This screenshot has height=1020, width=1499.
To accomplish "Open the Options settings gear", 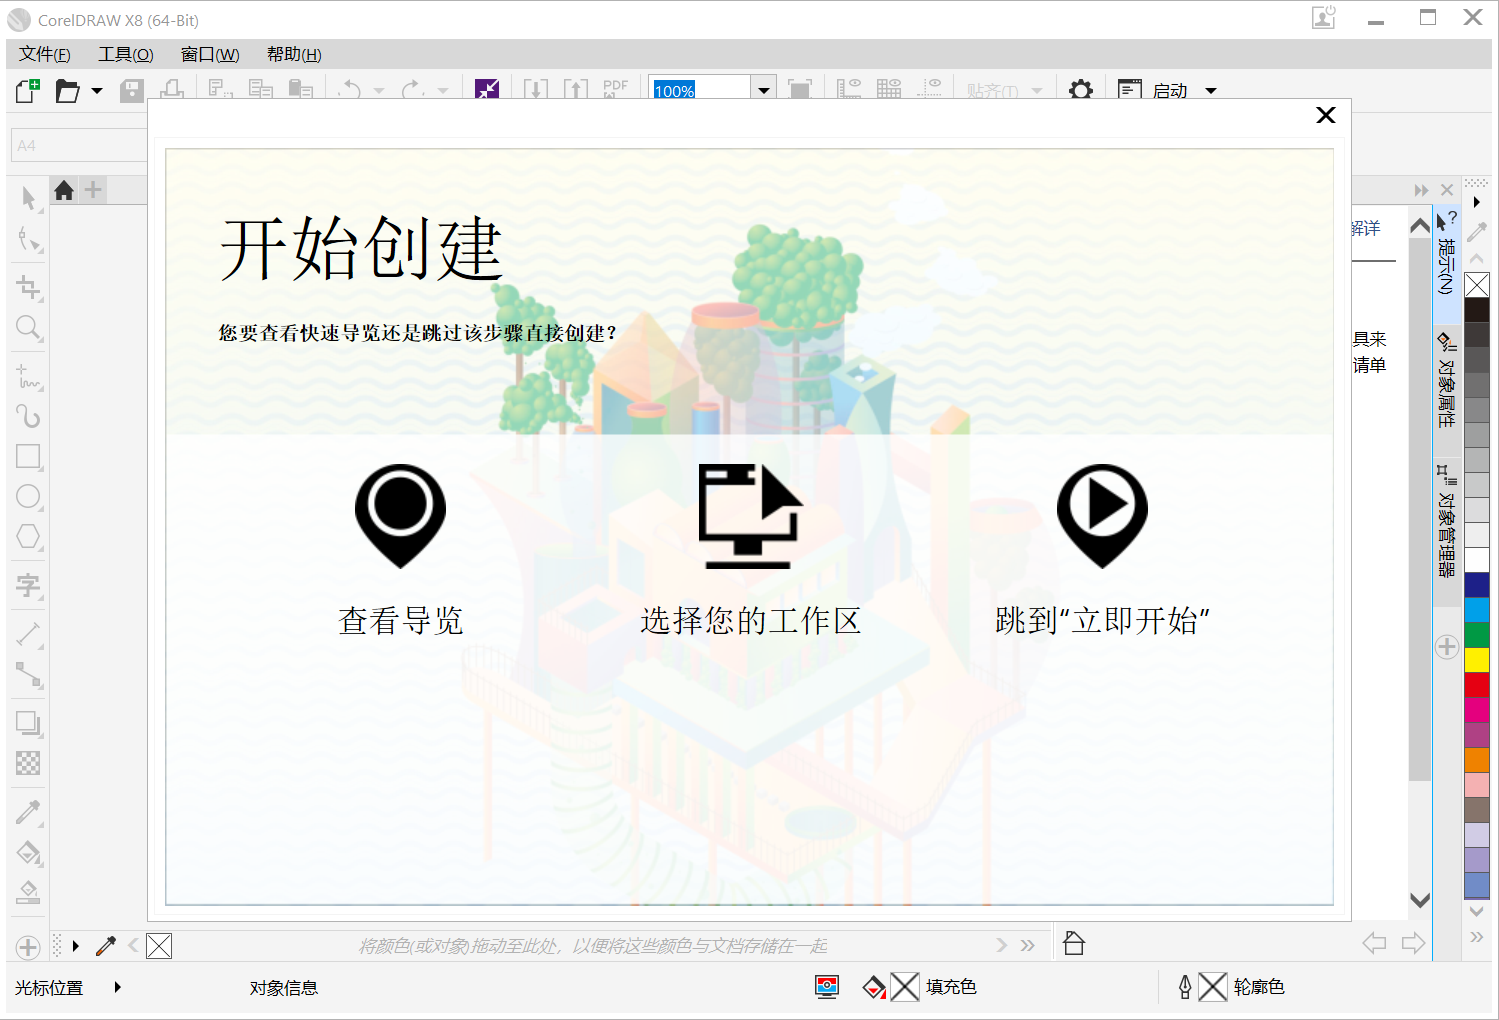I will point(1081,90).
